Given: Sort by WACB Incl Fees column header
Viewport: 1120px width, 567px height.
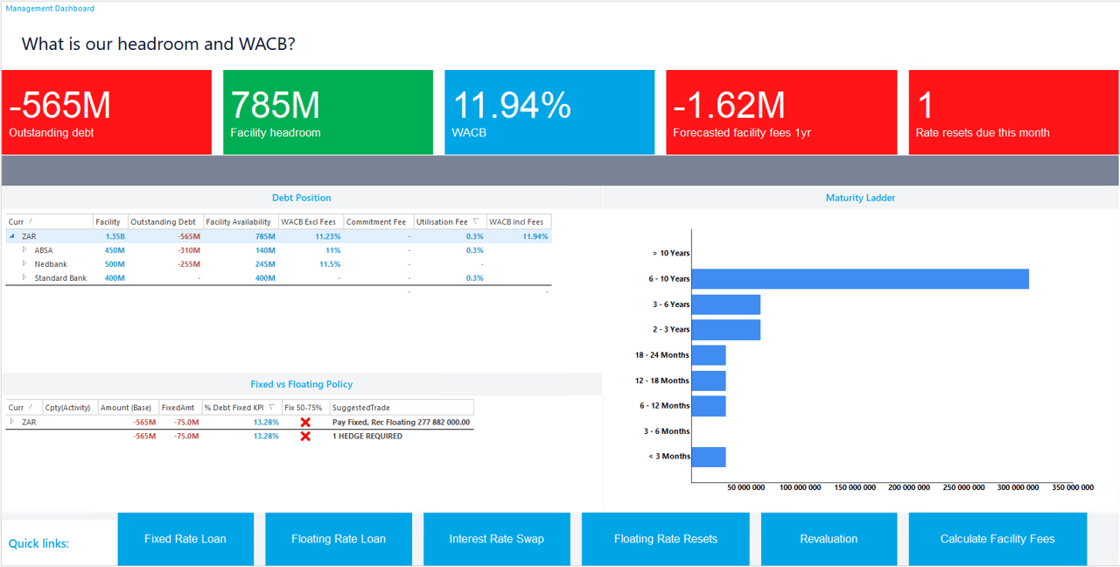Looking at the screenshot, I should 518,222.
